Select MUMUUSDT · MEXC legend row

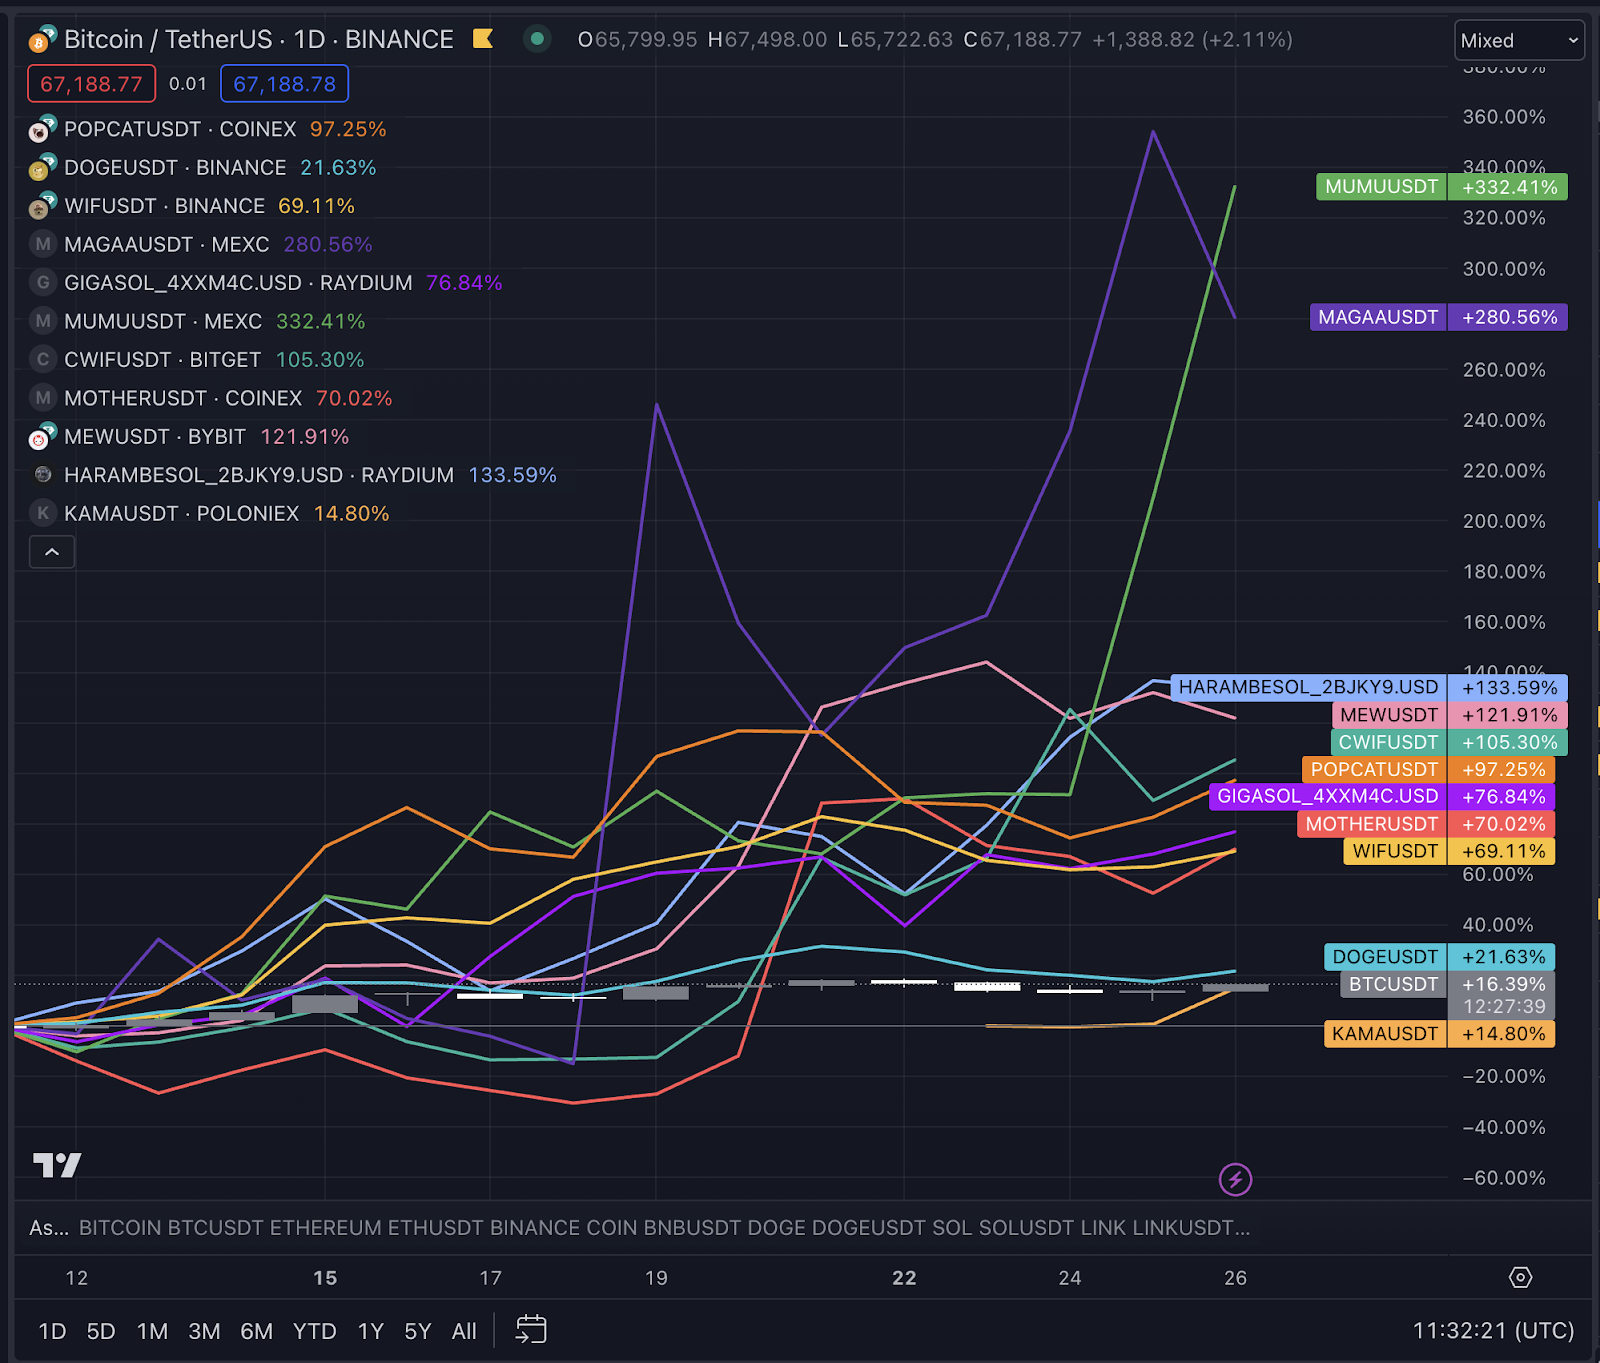[x=197, y=321]
